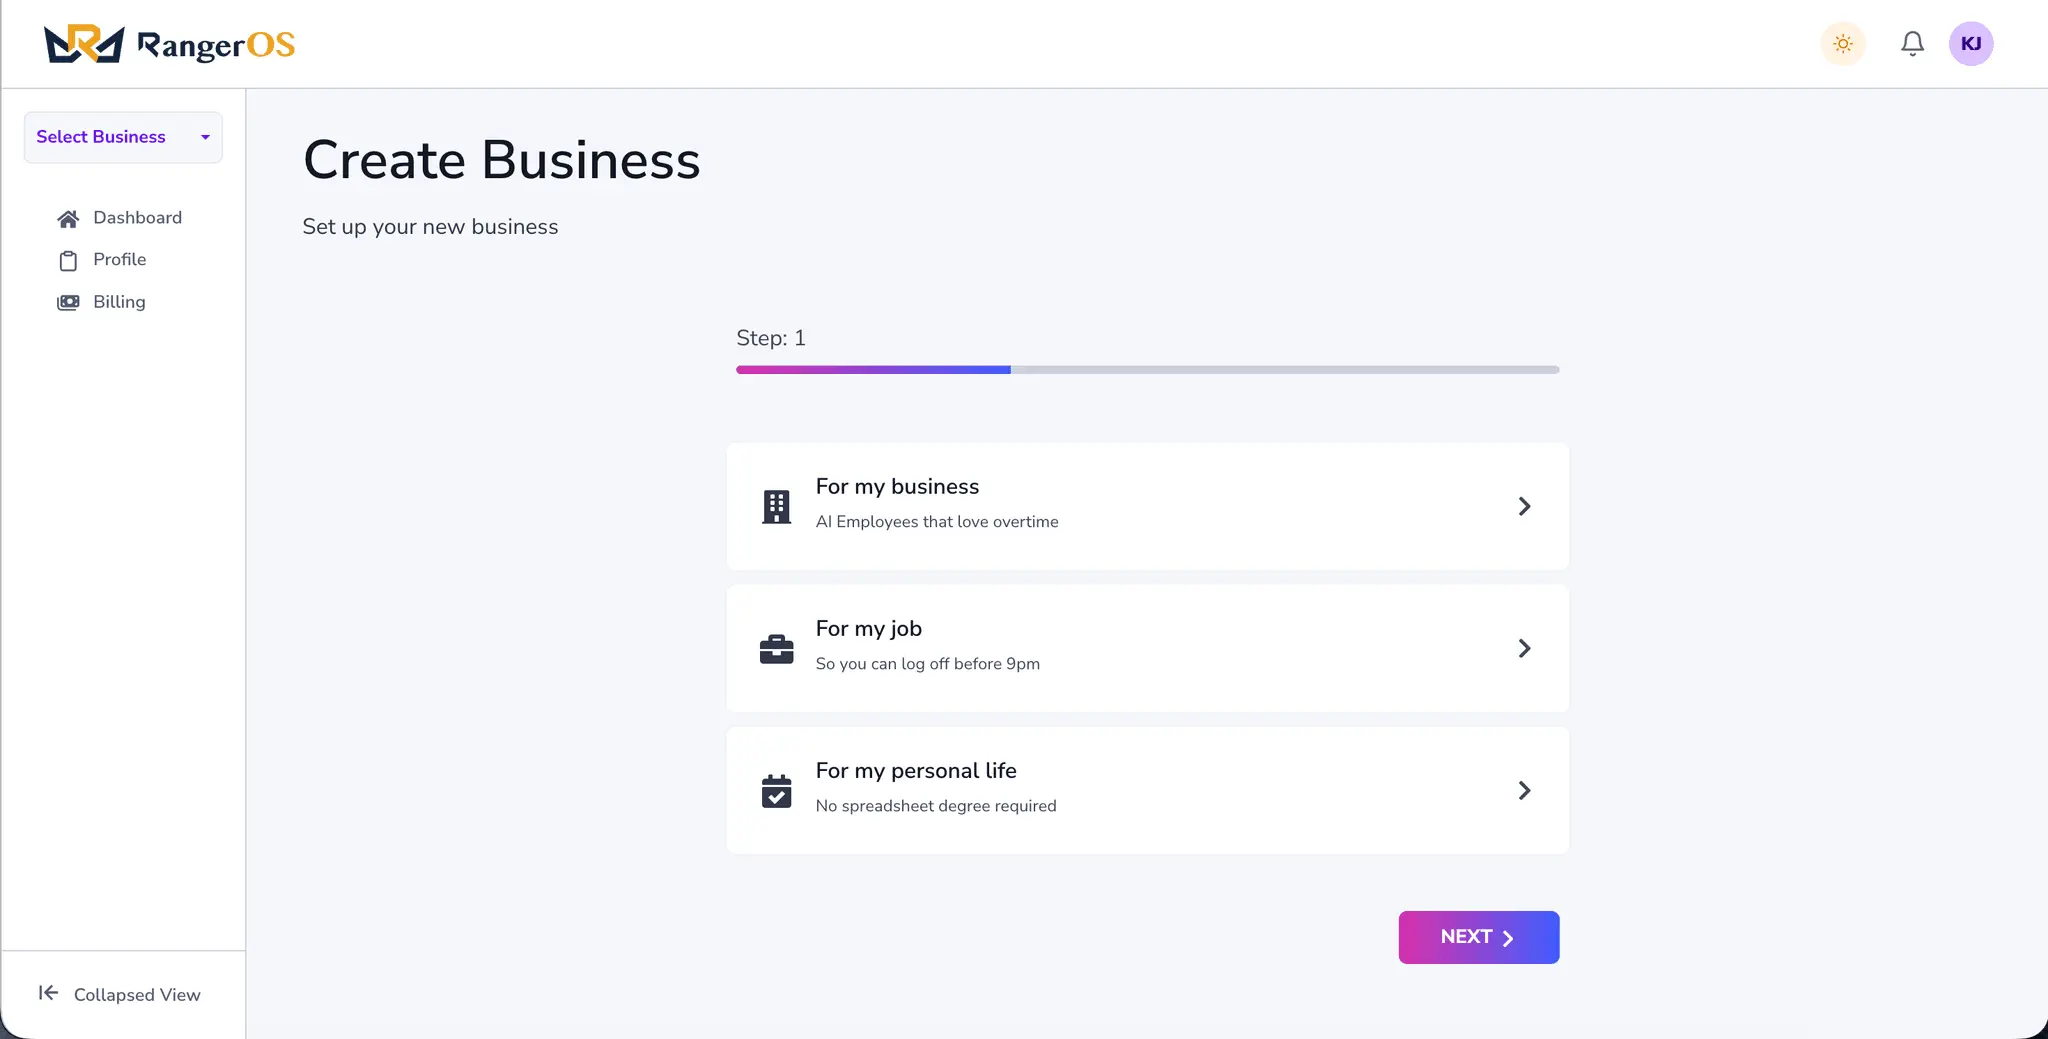Choose the For my job option
Image resolution: width=2048 pixels, height=1039 pixels.
(x=1147, y=648)
